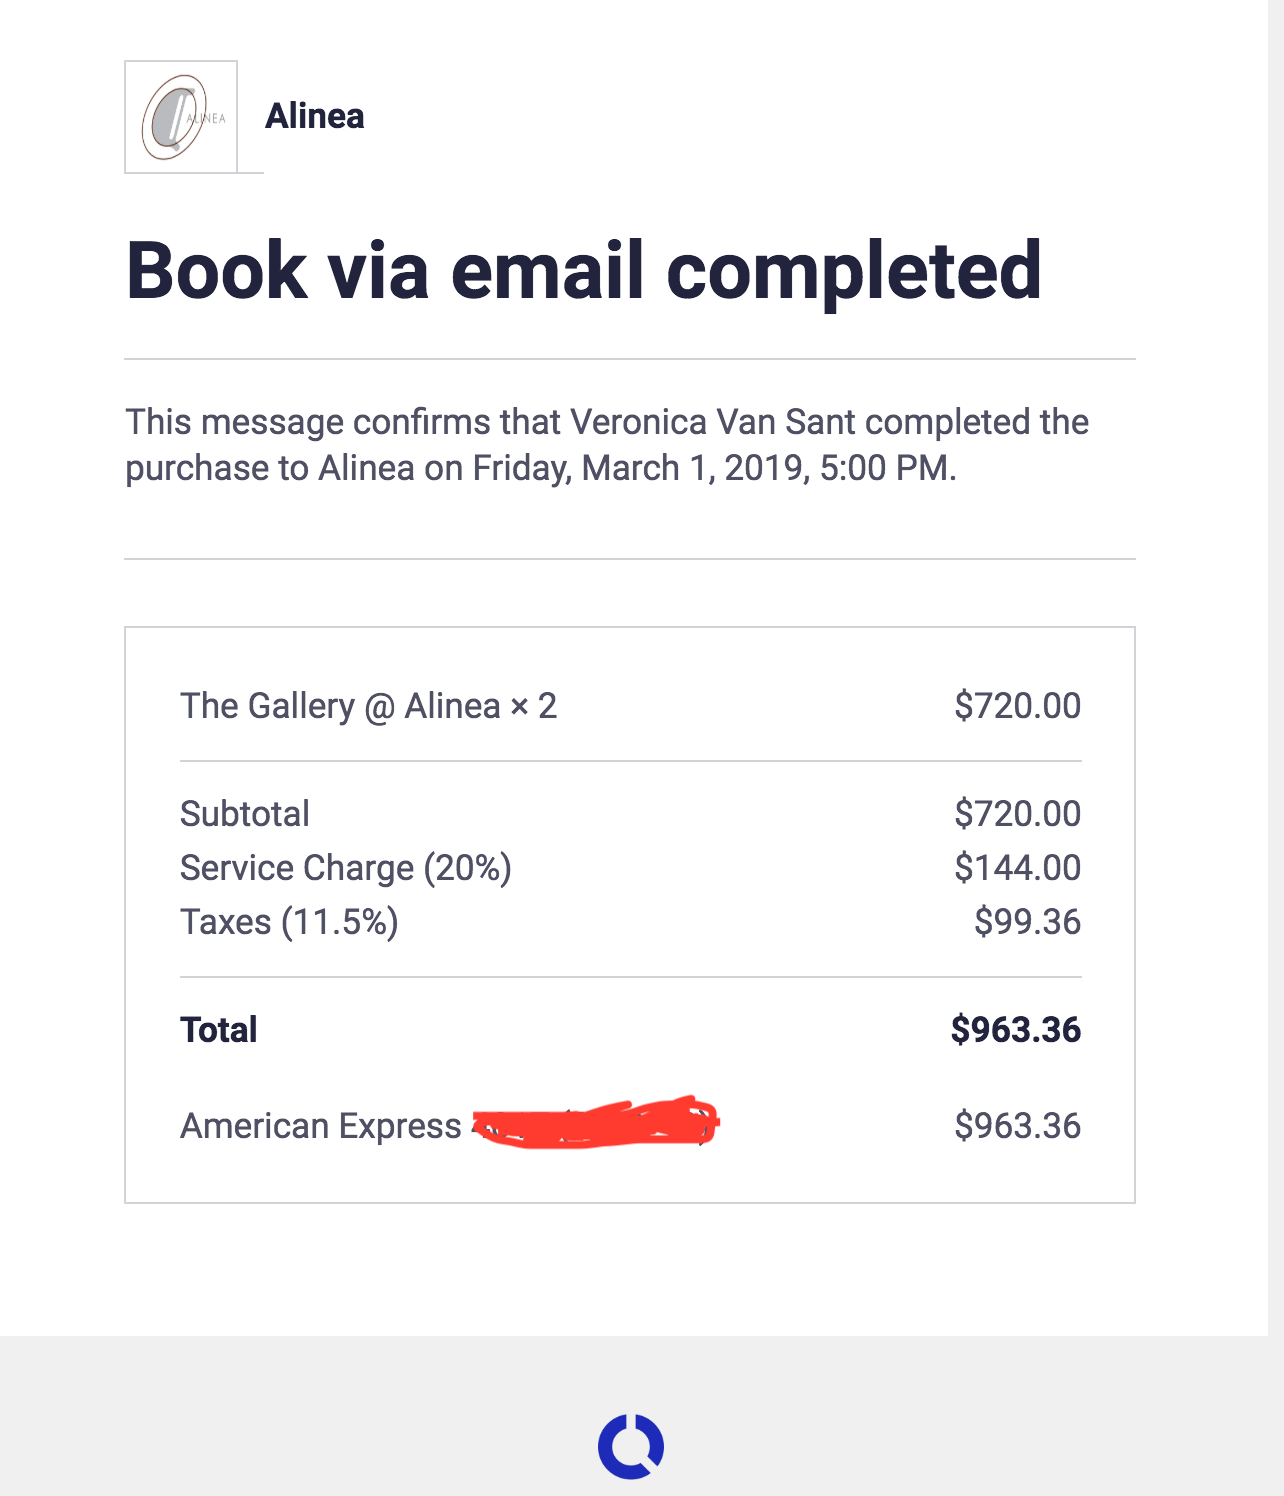Click the $144.00 service charge amount
The height and width of the screenshot is (1496, 1284).
pos(1017,868)
